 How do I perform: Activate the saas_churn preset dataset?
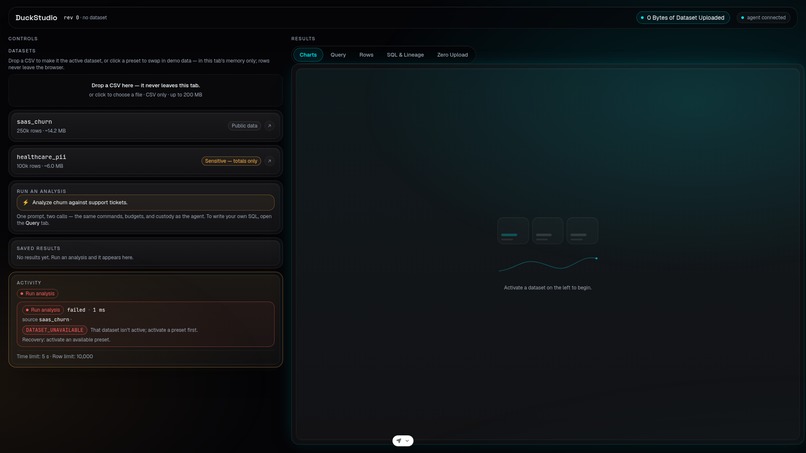pyautogui.click(x=145, y=126)
